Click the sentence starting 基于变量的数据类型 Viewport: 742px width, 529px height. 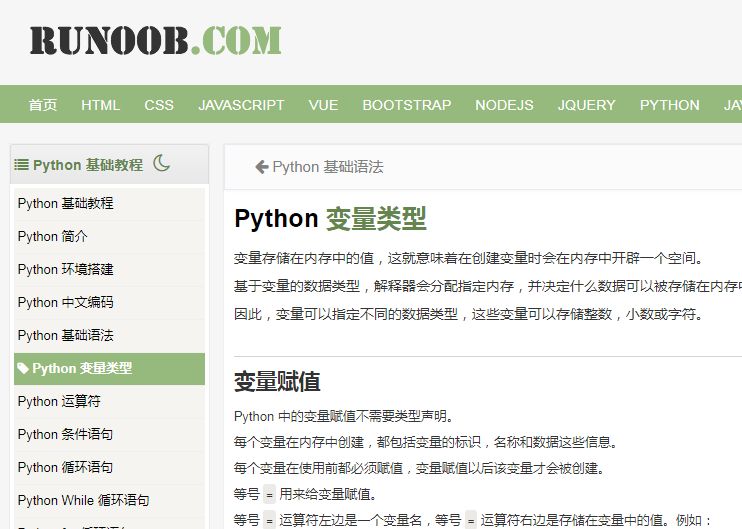[488, 286]
